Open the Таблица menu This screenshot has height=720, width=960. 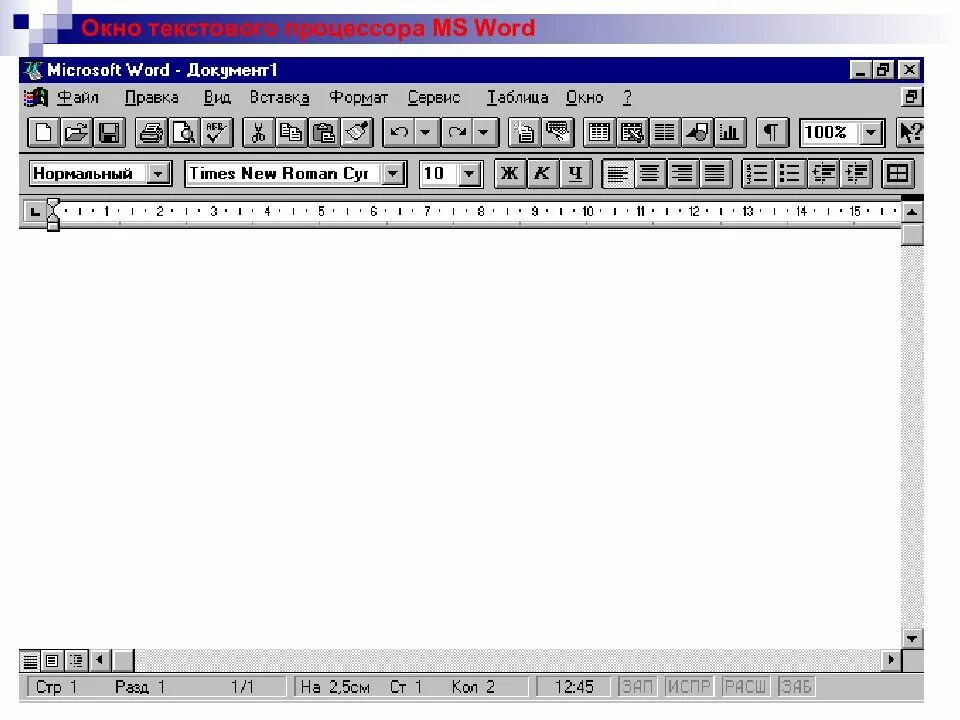[517, 97]
